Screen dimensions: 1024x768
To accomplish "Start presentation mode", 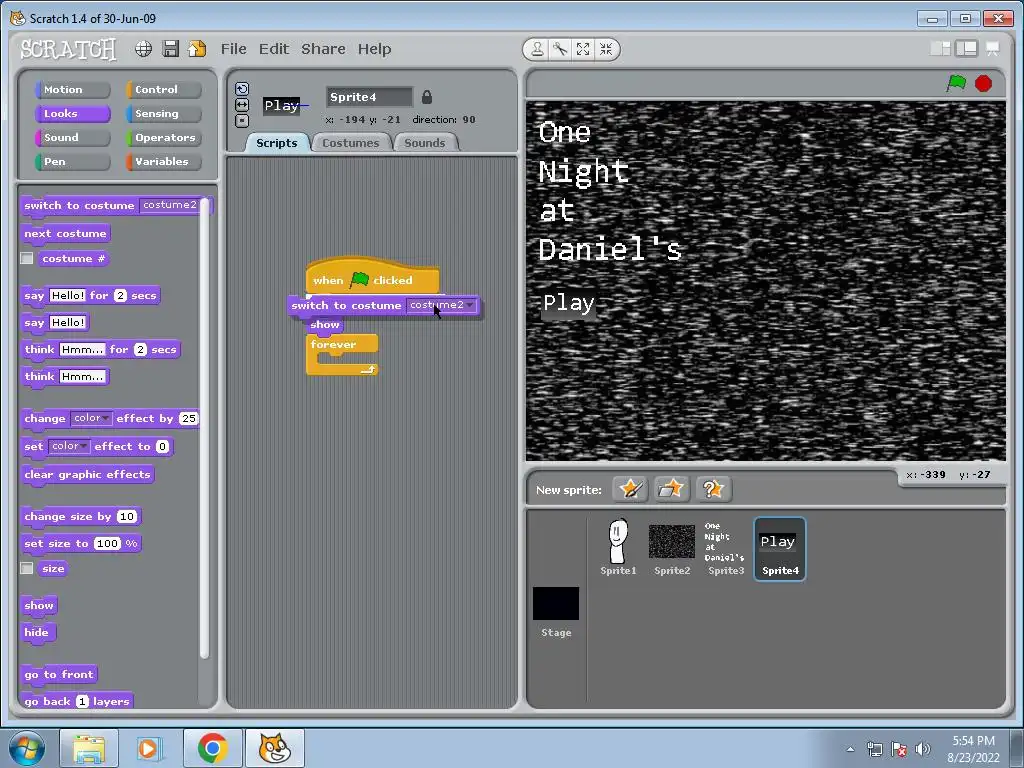I will point(992,49).
